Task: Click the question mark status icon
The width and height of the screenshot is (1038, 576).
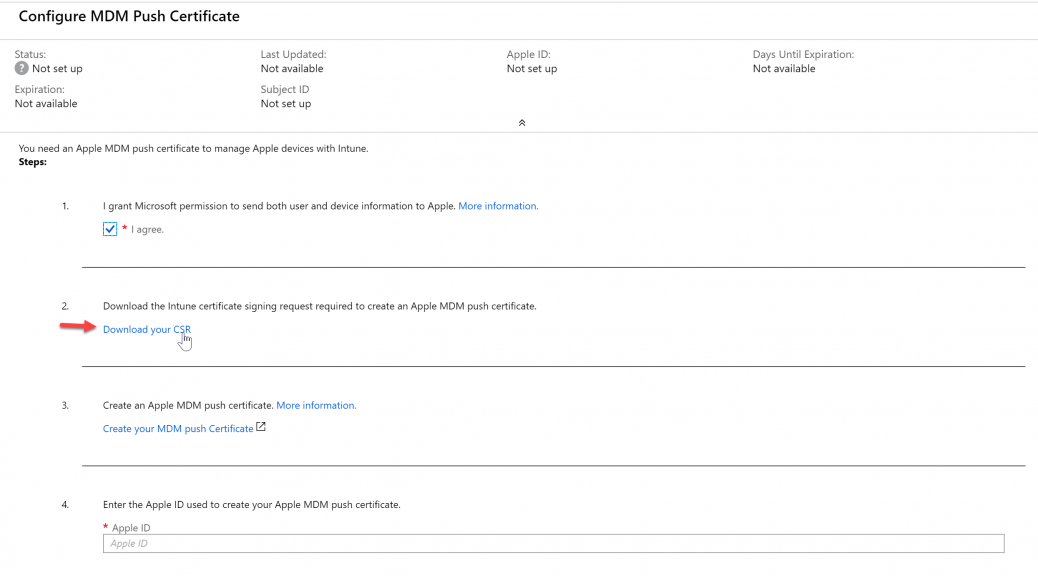Action: click(21, 68)
